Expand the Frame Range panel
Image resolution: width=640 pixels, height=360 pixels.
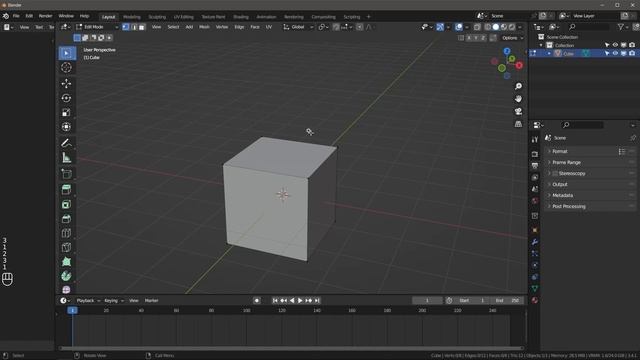coord(591,162)
